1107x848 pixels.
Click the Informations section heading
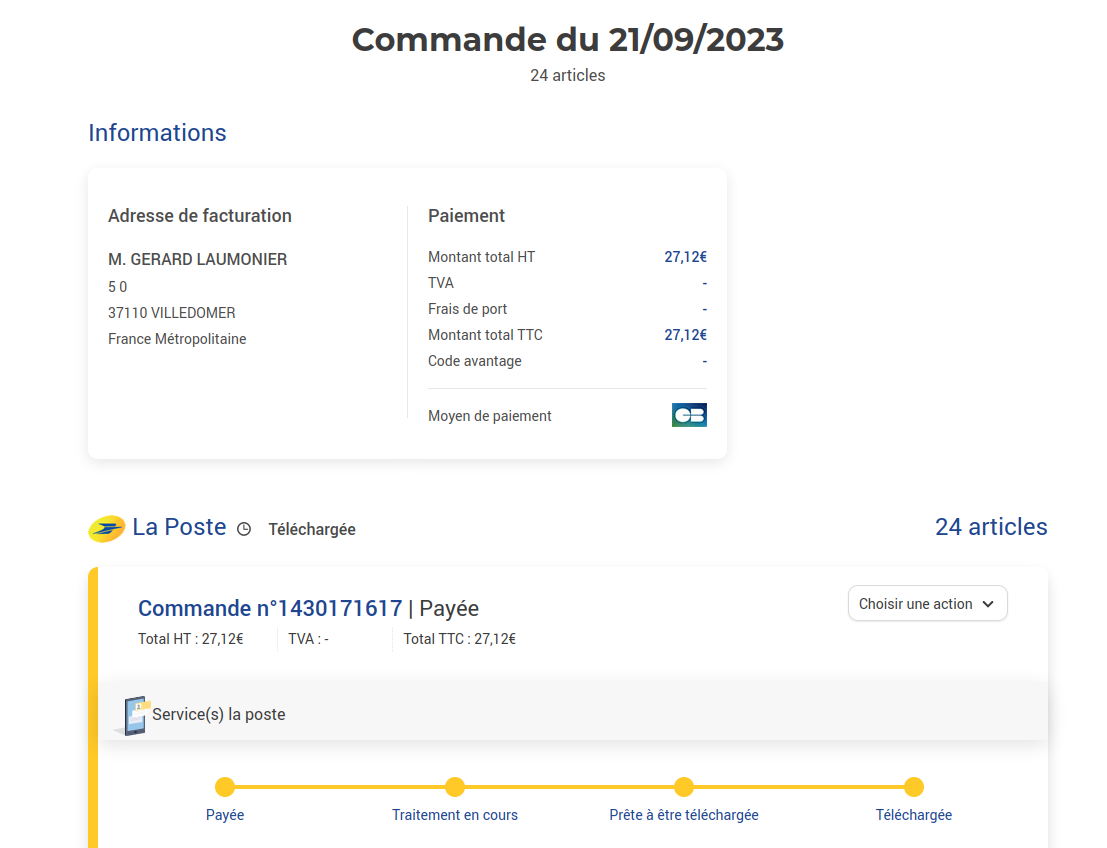[158, 133]
